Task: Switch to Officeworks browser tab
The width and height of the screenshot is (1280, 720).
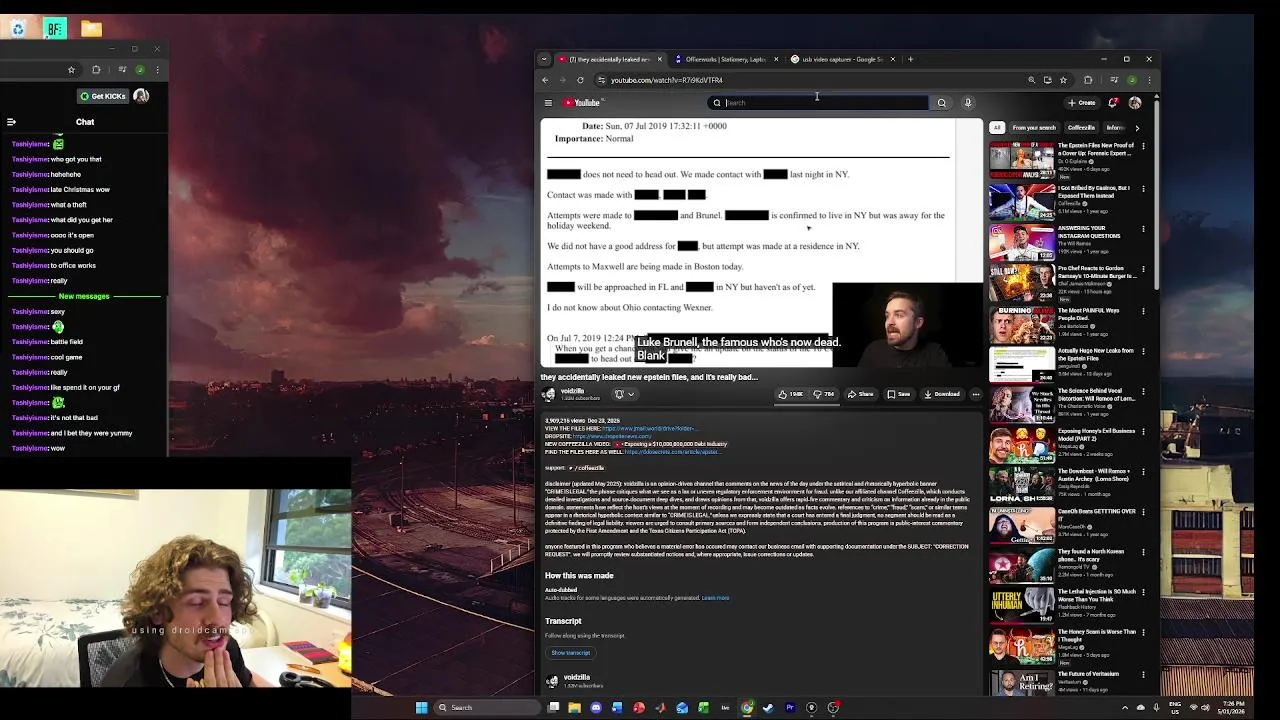Action: 726,59
